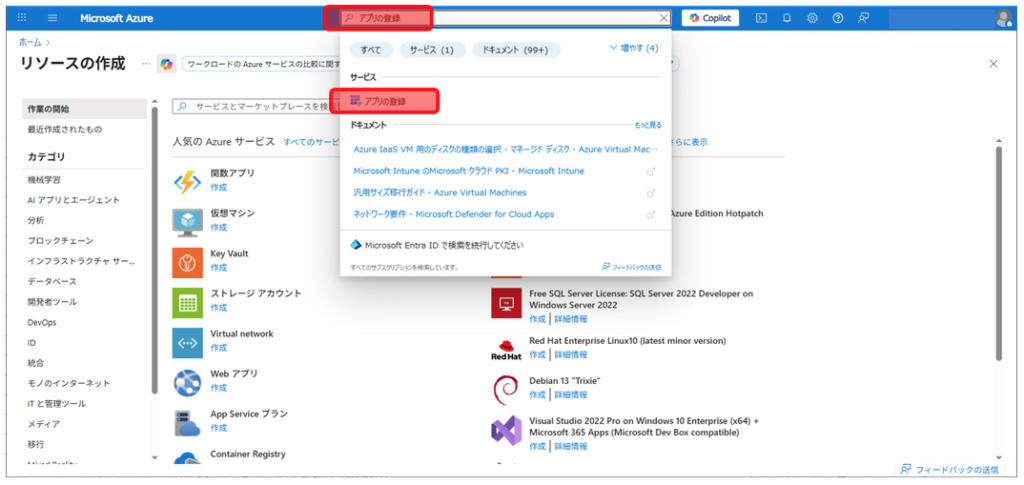Image resolution: width=1024 pixels, height=485 pixels.
Task: Select アプリの登録 from search results
Action: (x=385, y=101)
